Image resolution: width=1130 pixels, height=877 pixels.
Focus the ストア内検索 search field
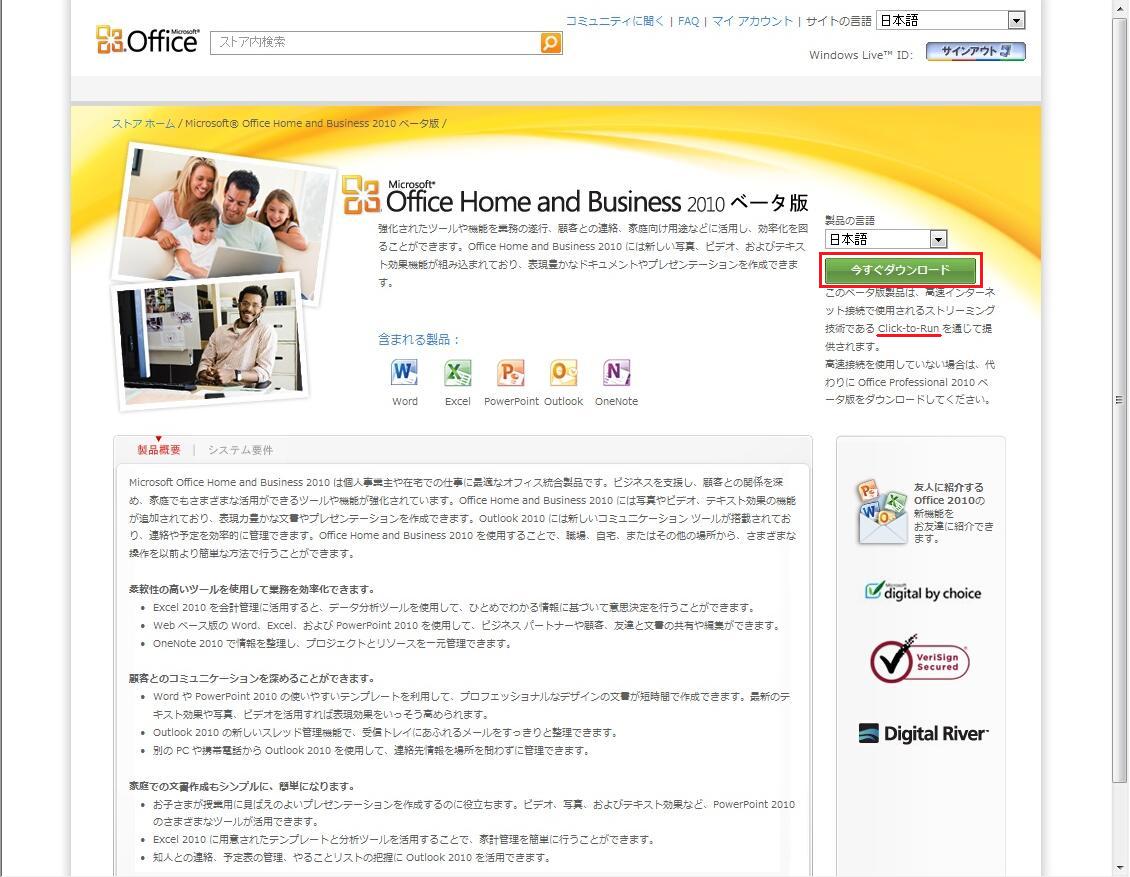(375, 43)
